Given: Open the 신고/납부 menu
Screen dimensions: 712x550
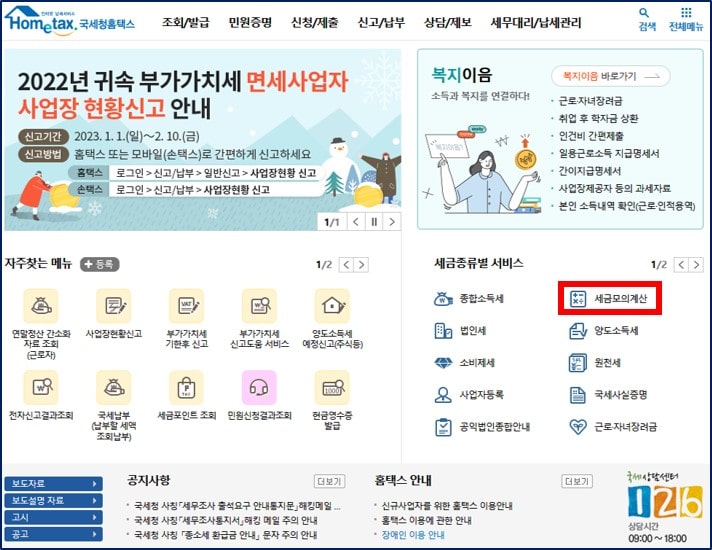Looking at the screenshot, I should [x=381, y=22].
